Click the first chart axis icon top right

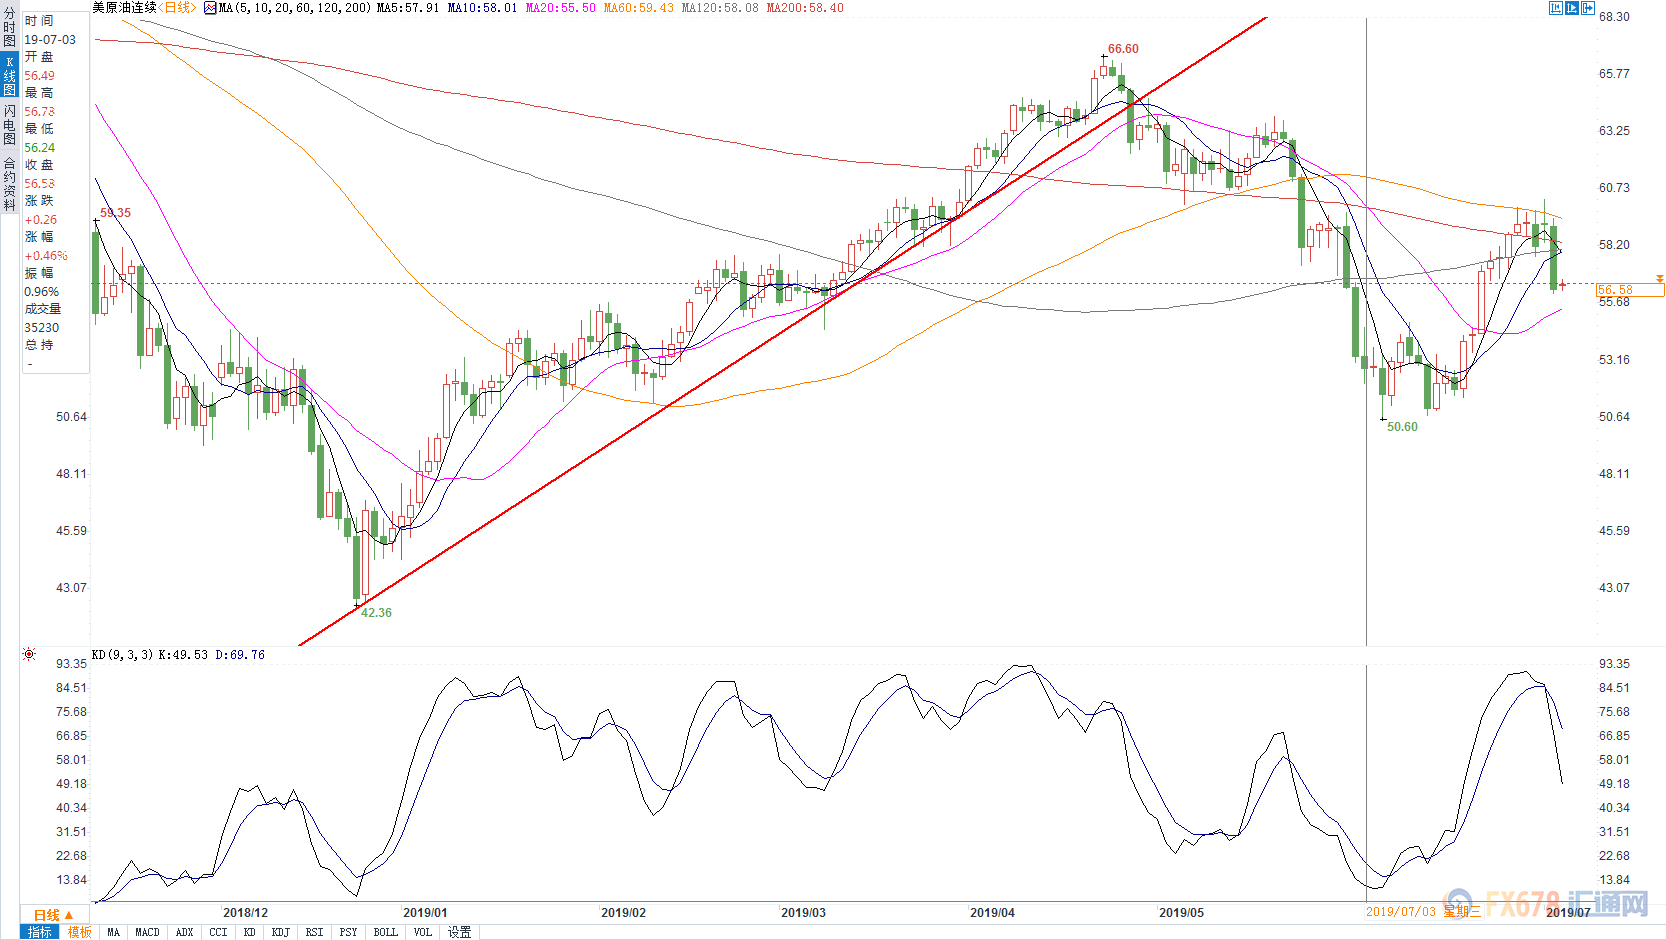click(x=1556, y=8)
